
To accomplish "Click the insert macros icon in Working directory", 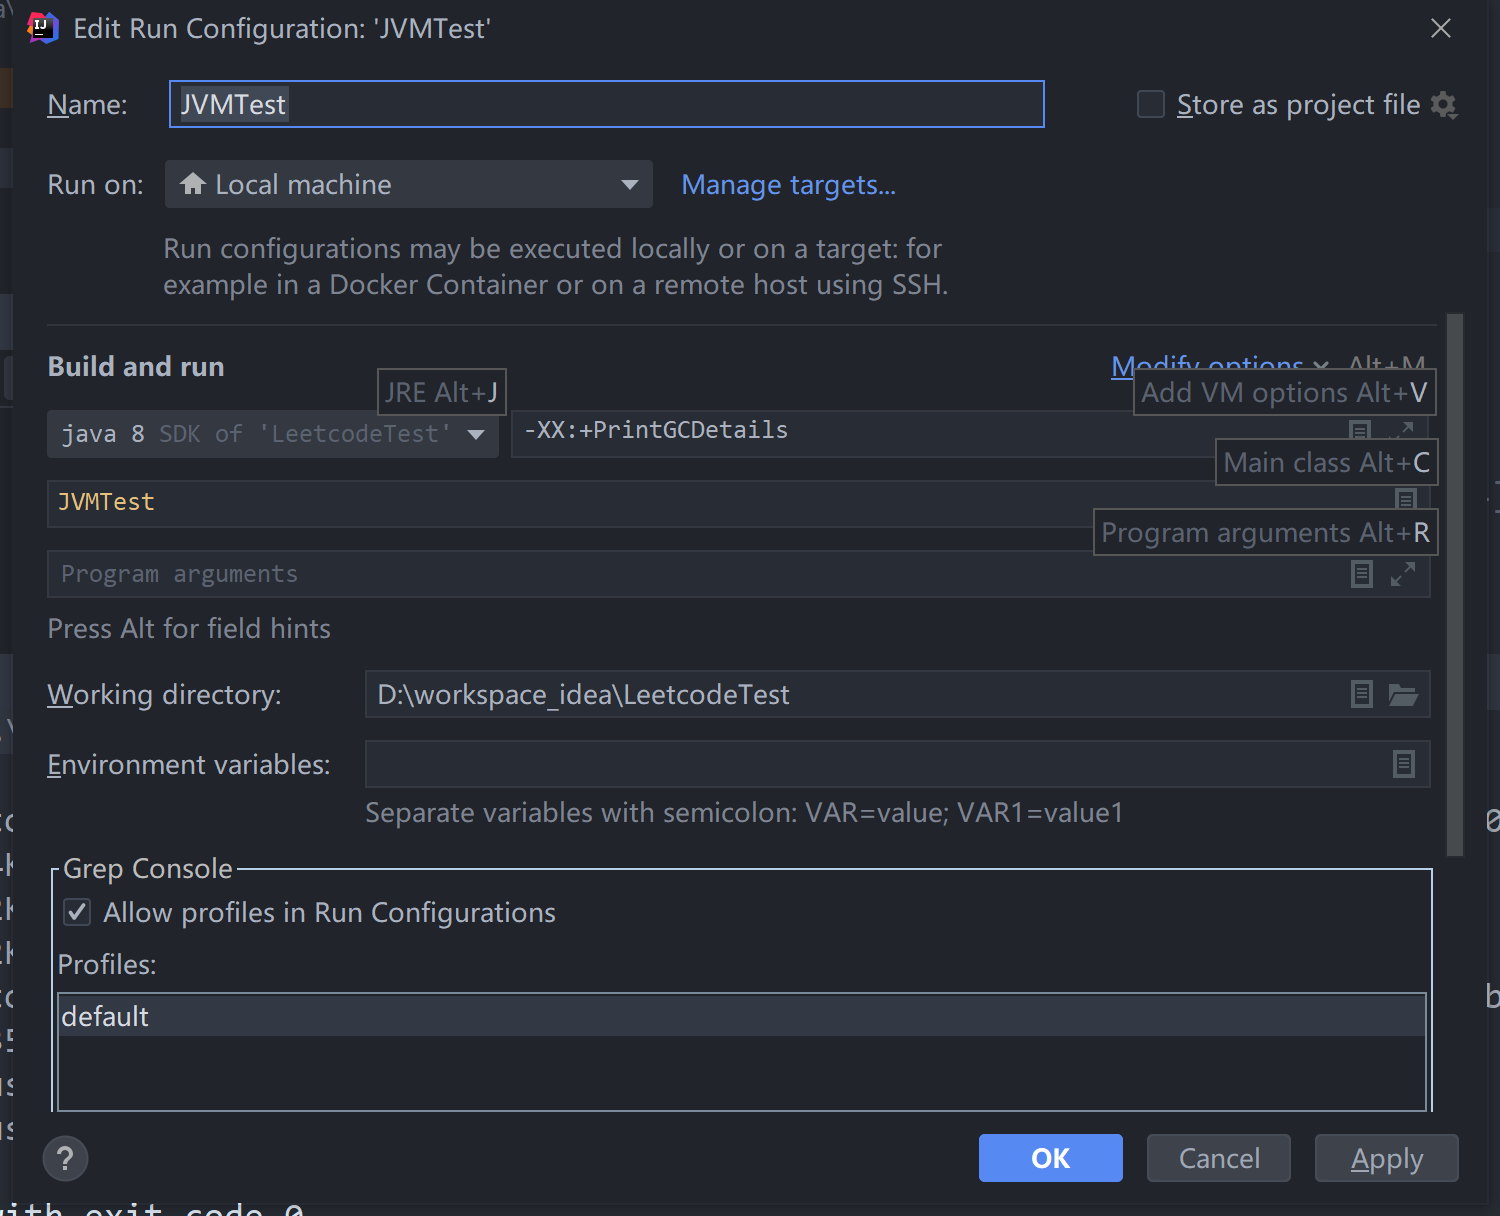I will (x=1362, y=695).
